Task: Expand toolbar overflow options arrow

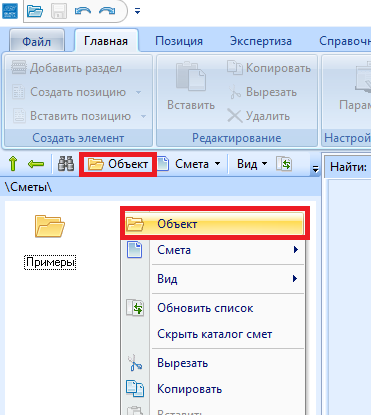Action: [315, 170]
